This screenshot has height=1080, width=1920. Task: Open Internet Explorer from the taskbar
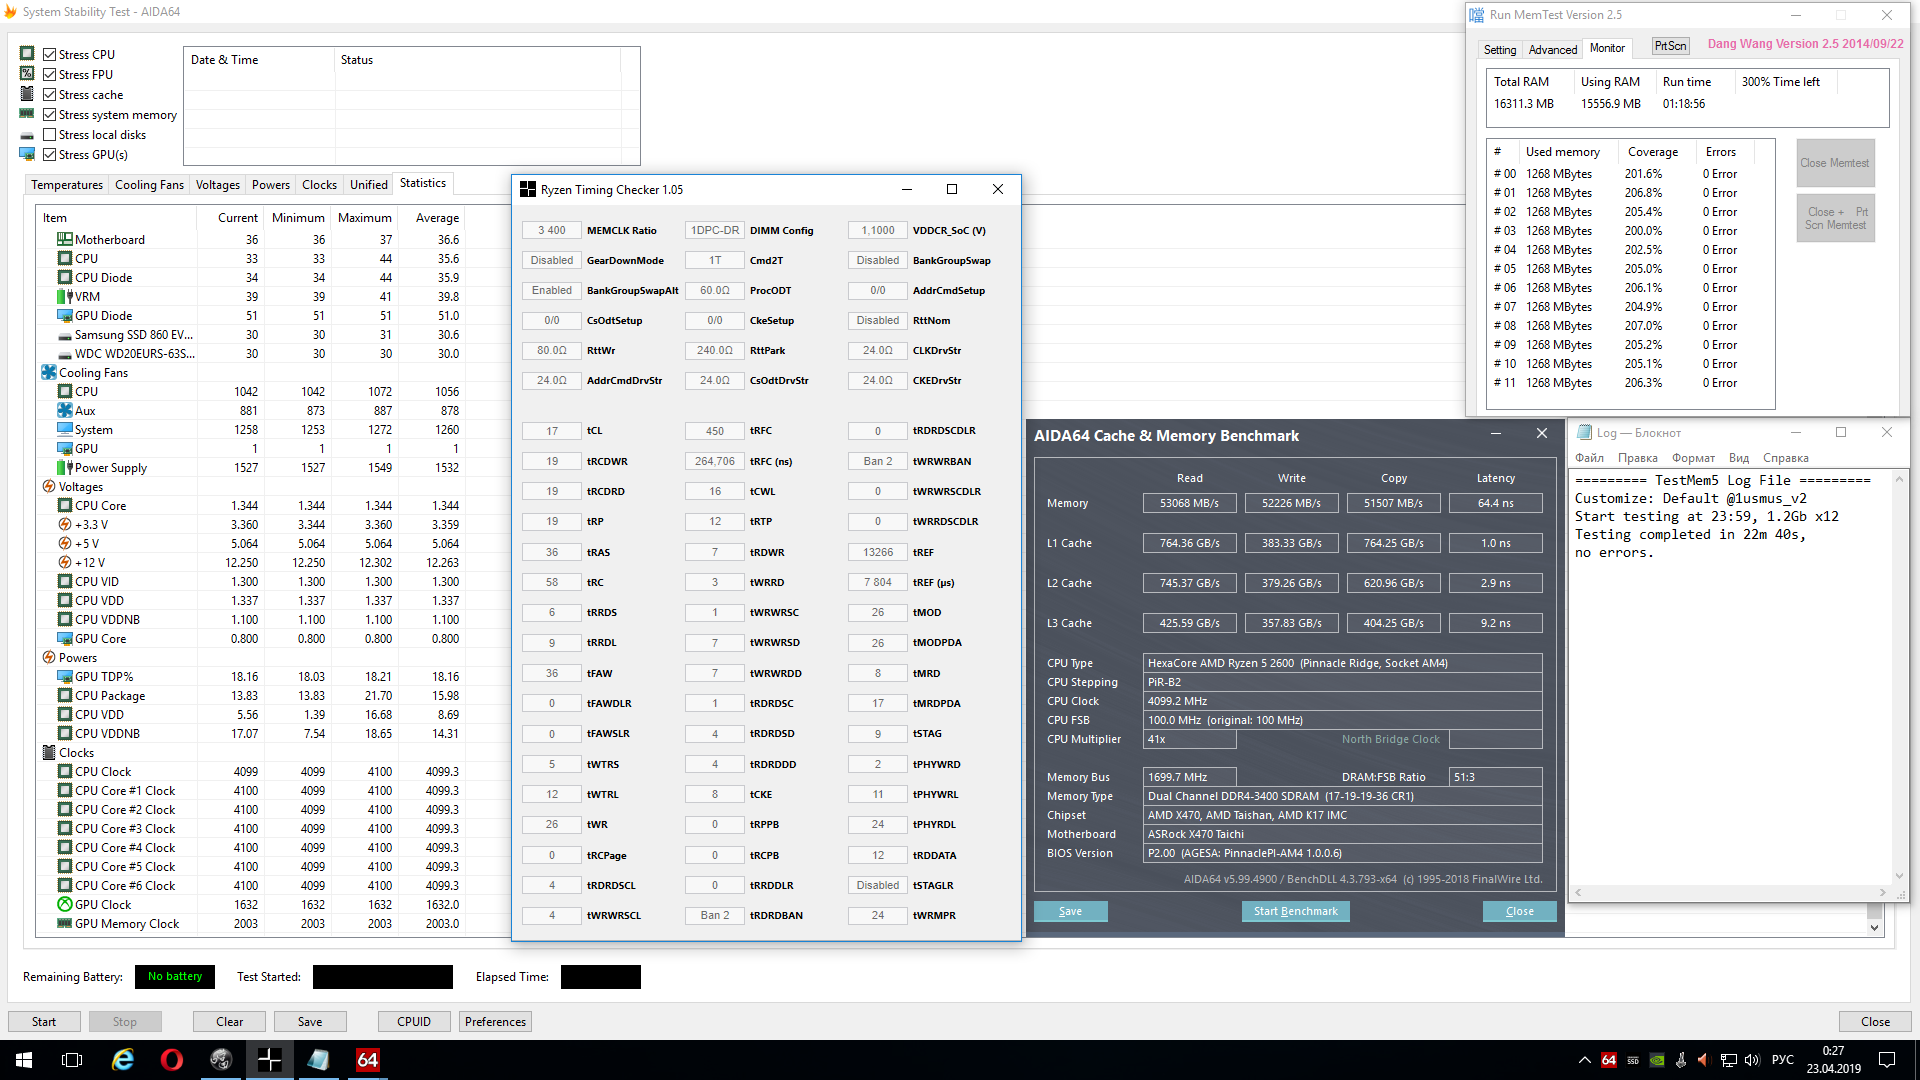(x=123, y=1060)
